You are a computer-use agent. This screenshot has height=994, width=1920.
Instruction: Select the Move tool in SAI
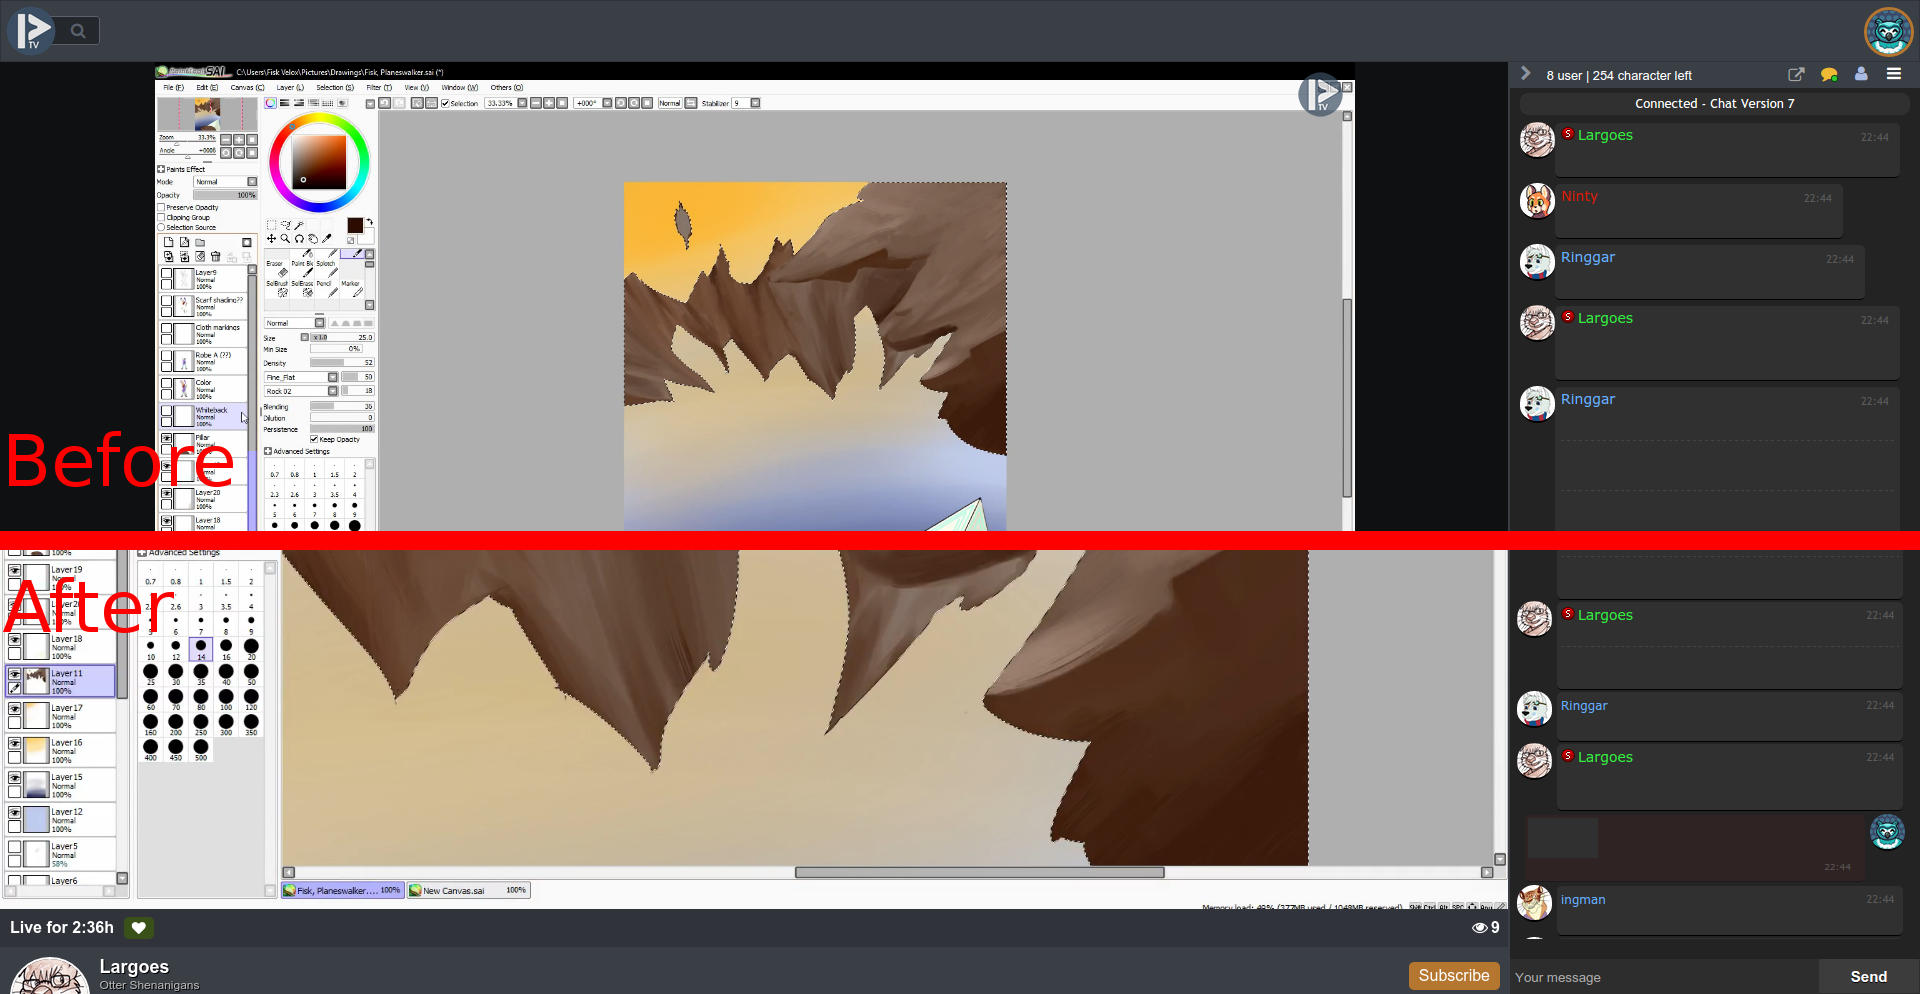coord(271,239)
